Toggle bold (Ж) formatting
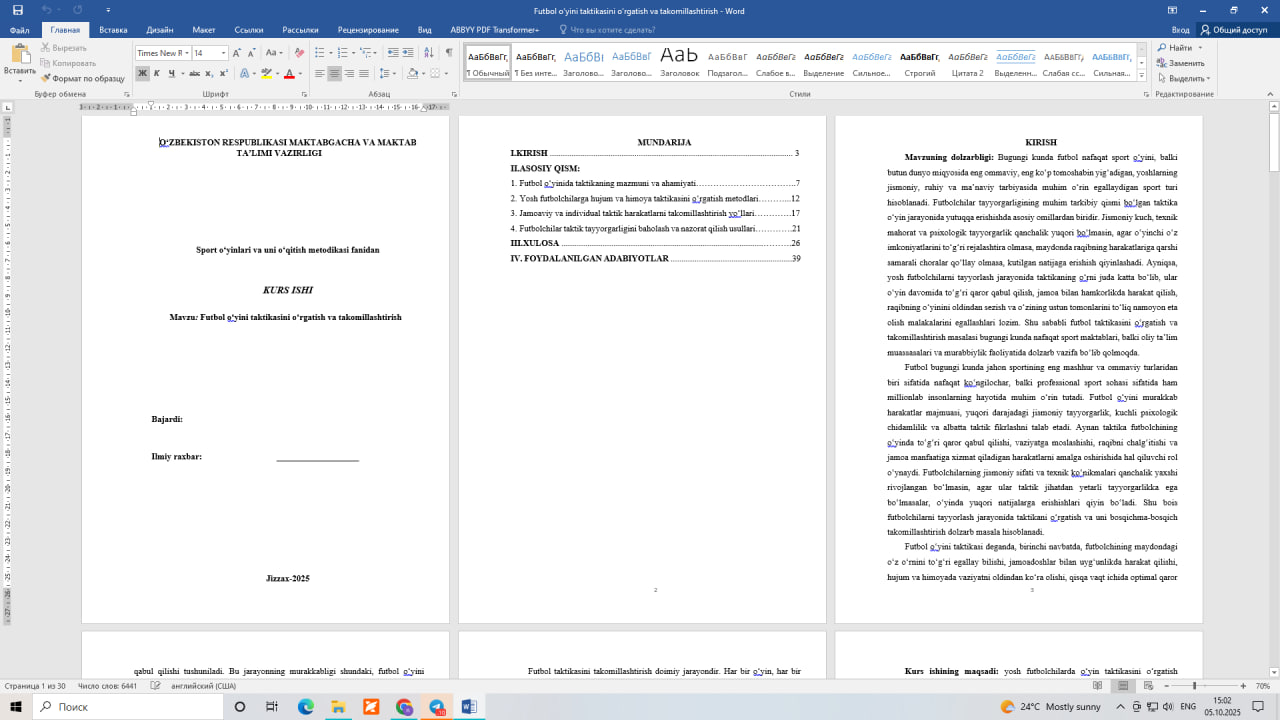This screenshot has width=1280, height=720. pos(142,73)
